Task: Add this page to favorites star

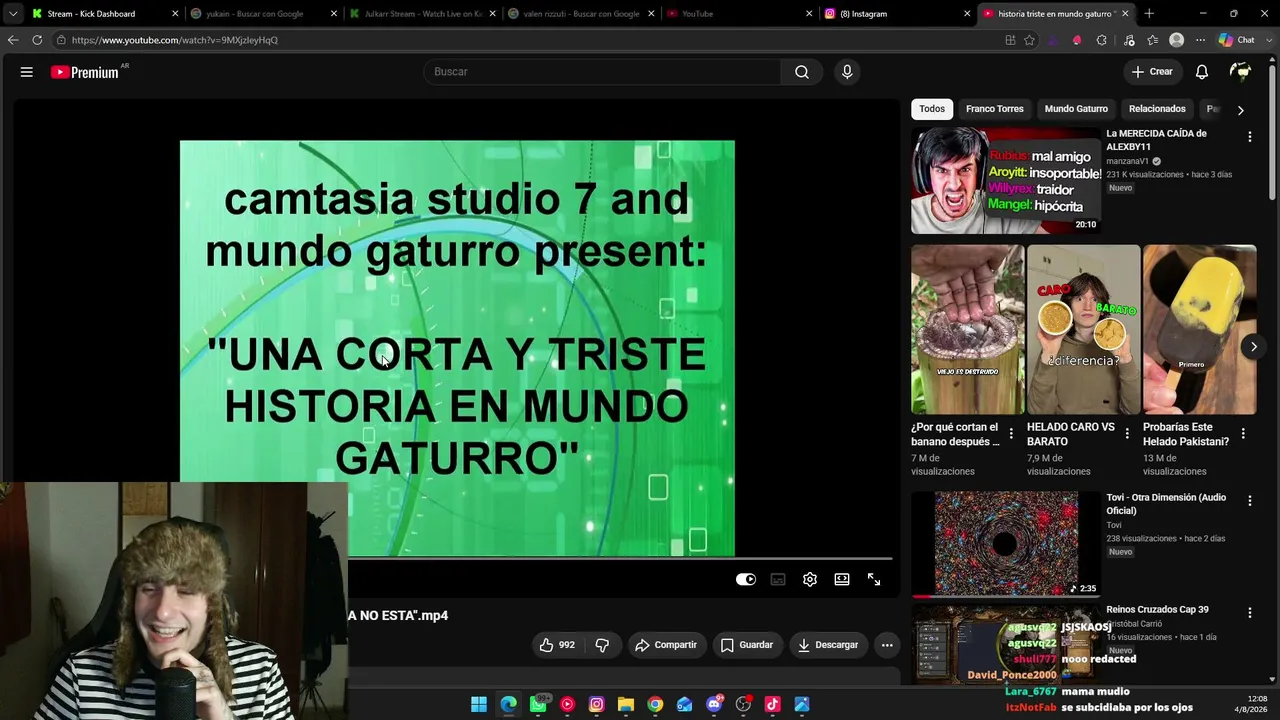Action: coord(1029,40)
